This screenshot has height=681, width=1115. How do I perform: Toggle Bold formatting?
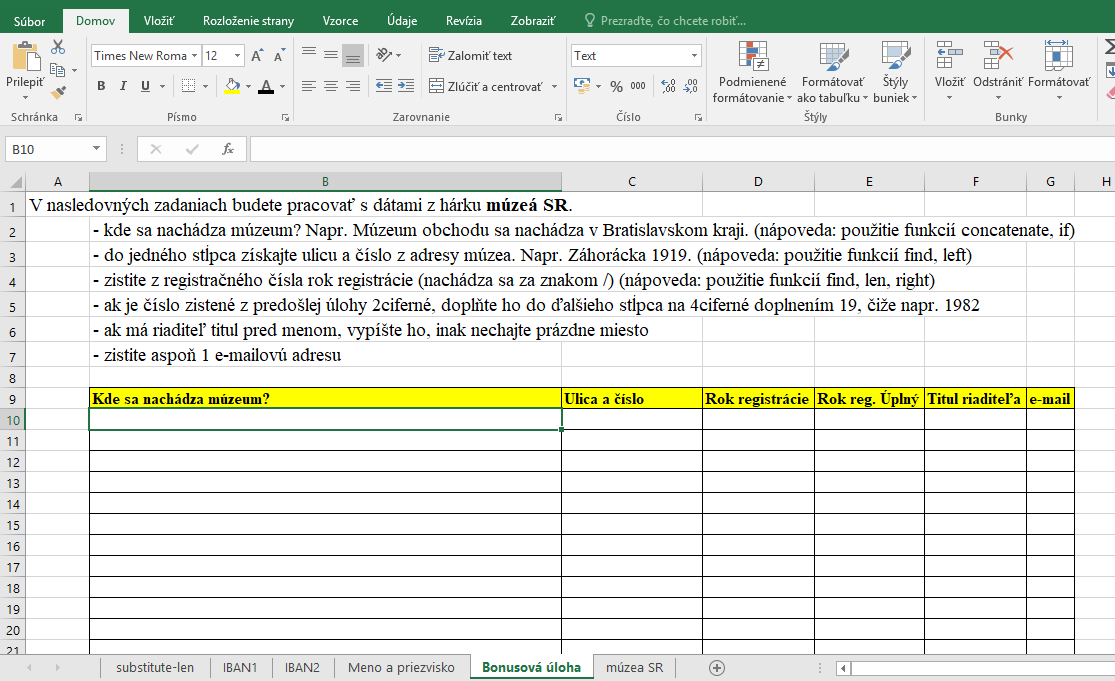tap(101, 87)
